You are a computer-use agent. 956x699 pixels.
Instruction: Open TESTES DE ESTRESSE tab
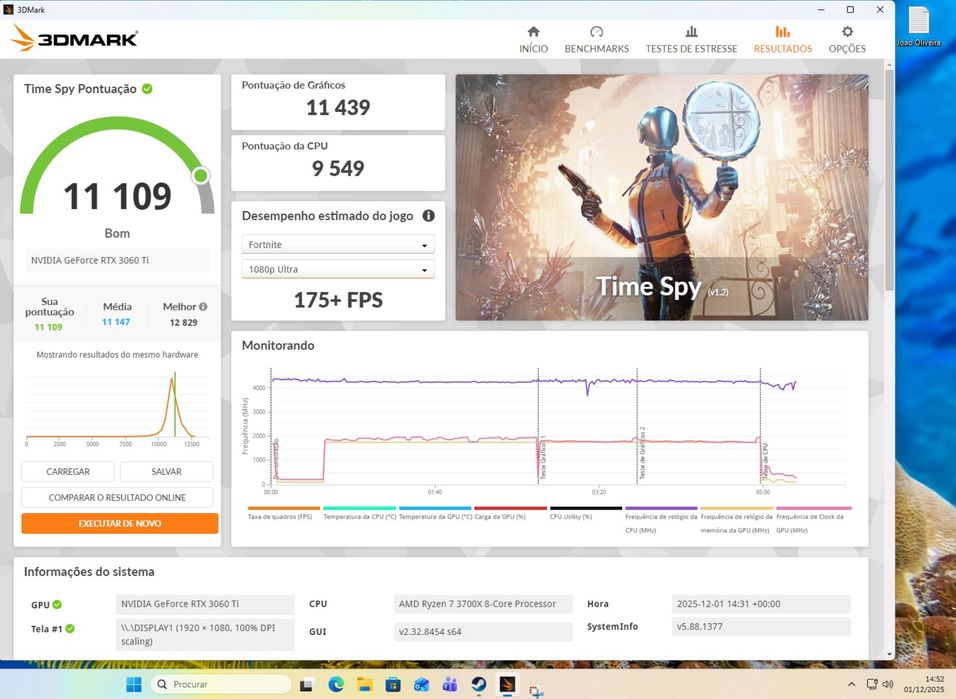coord(691,40)
